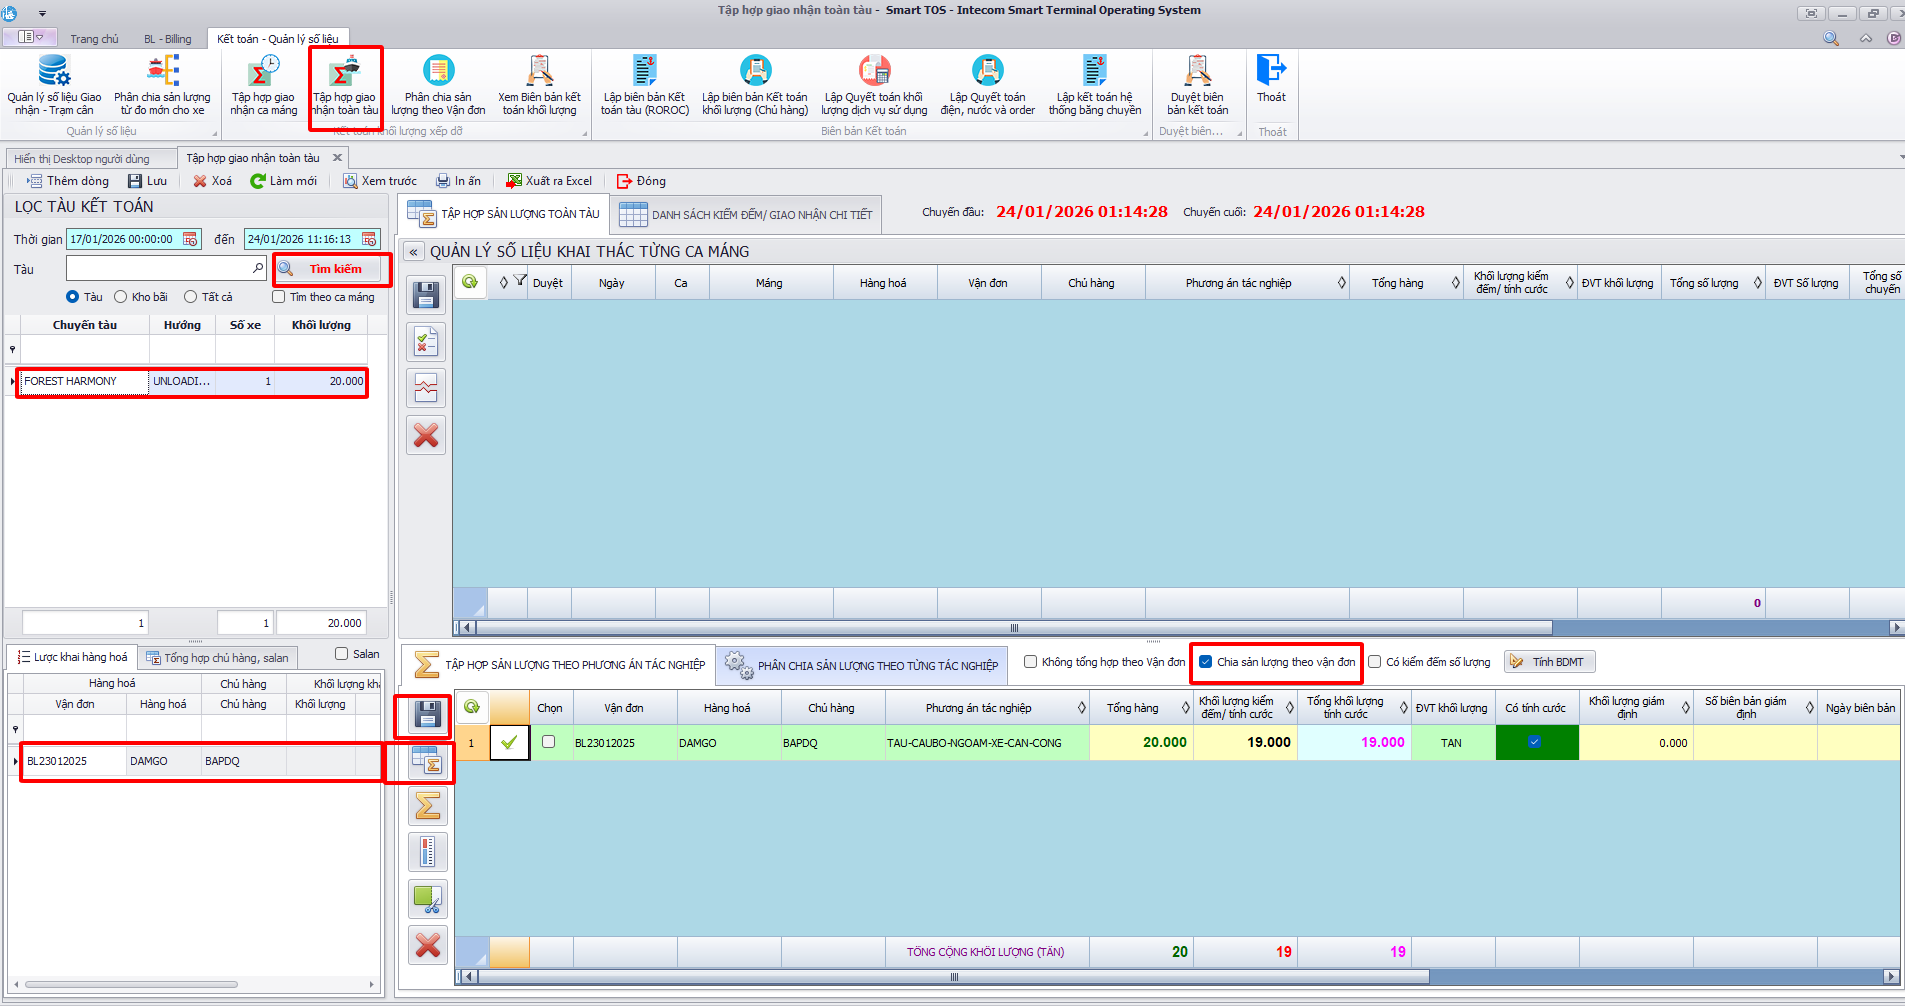This screenshot has width=1905, height=1006.
Task: Tick the Tìm theo ca máng checkbox
Action: (279, 297)
